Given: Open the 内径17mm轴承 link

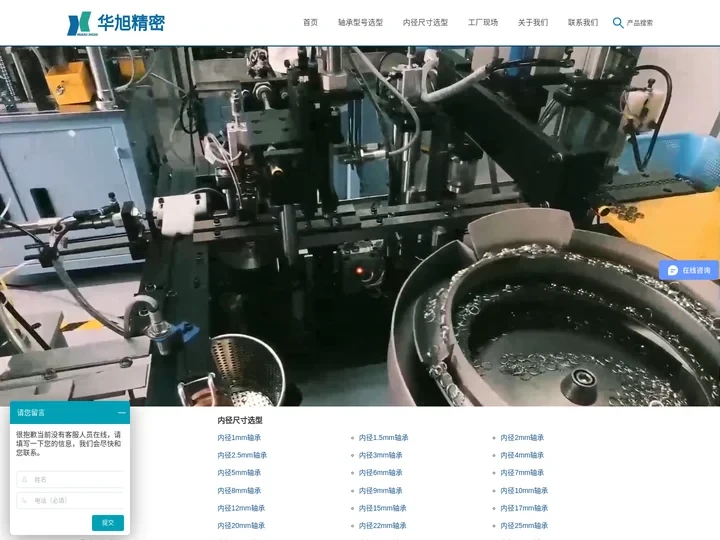Looking at the screenshot, I should [524, 508].
